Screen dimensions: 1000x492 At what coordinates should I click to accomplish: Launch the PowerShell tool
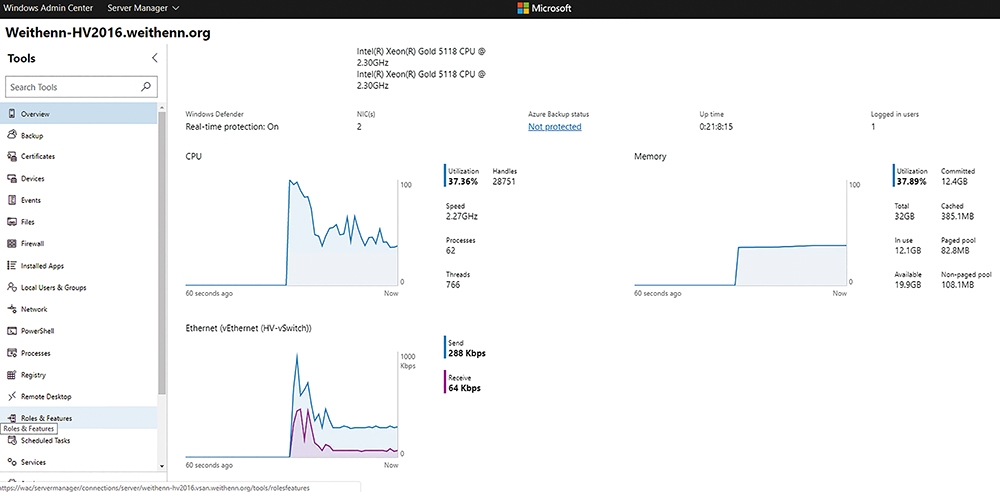[78, 331]
